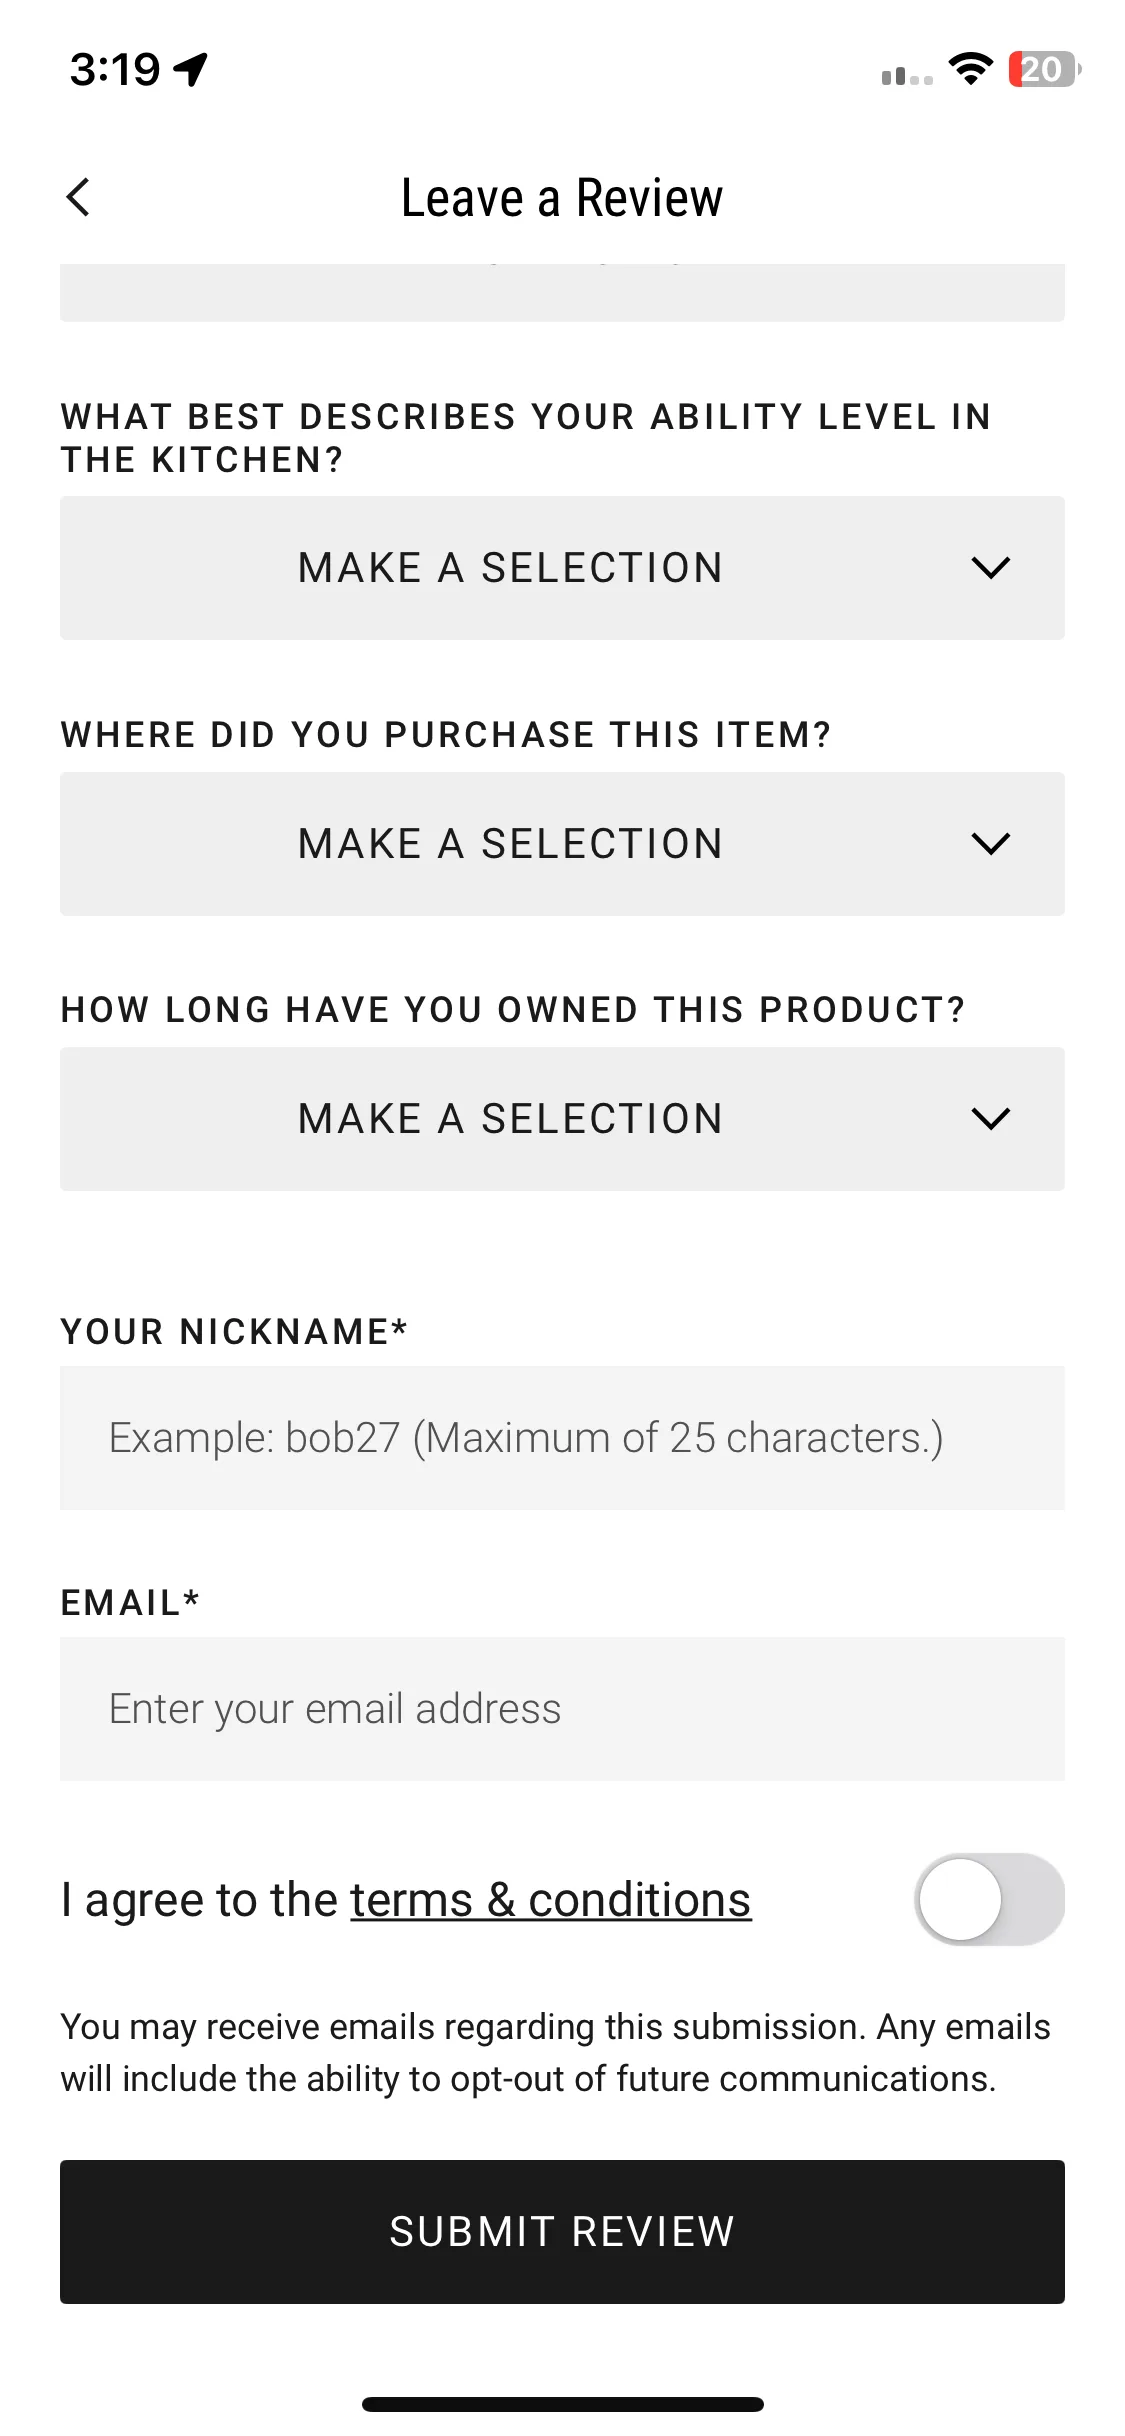Focus the Your Nickname input field

pyautogui.click(x=562, y=1438)
